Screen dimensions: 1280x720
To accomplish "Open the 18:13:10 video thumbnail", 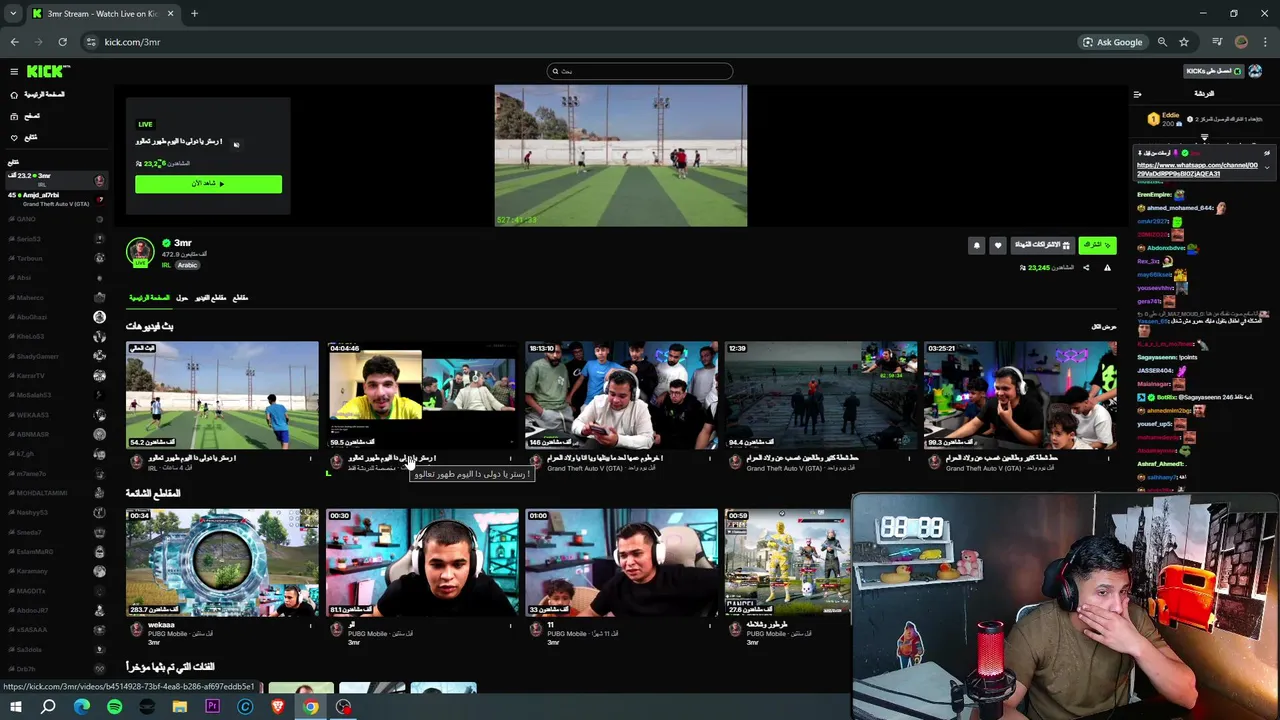I will coord(621,395).
